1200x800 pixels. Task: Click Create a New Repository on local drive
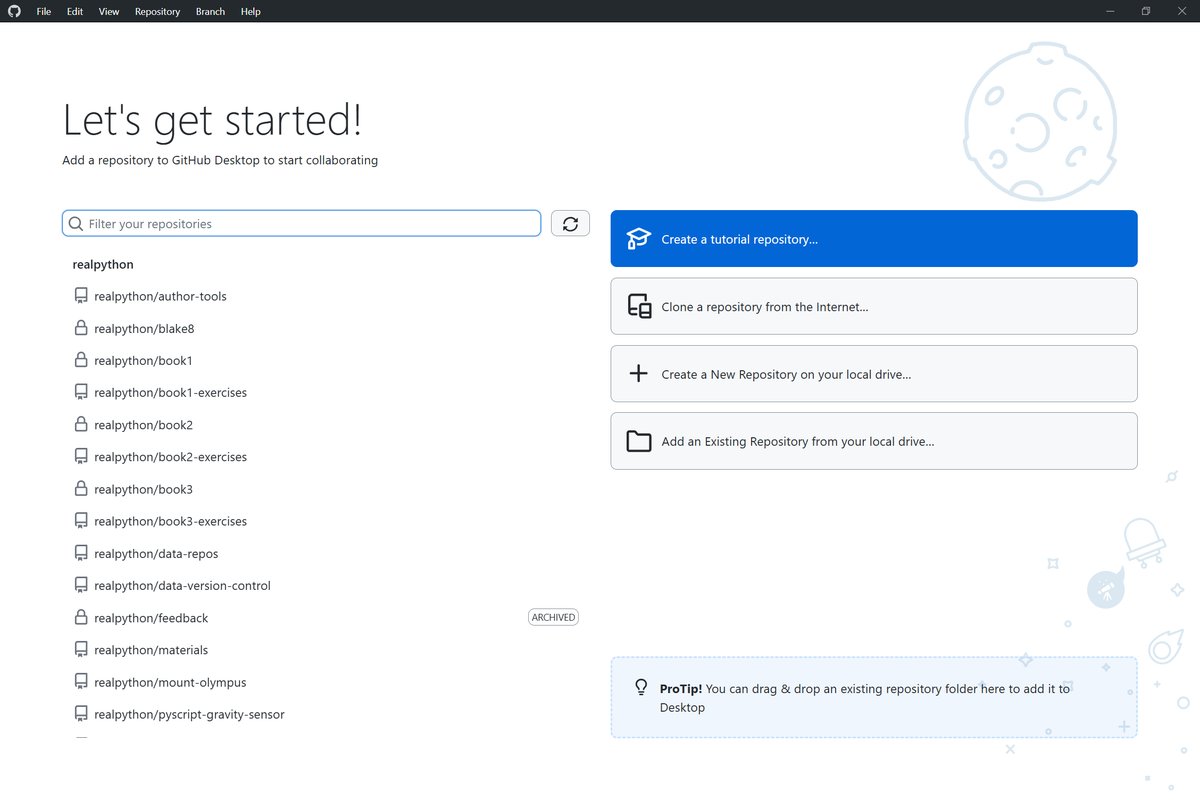click(874, 374)
